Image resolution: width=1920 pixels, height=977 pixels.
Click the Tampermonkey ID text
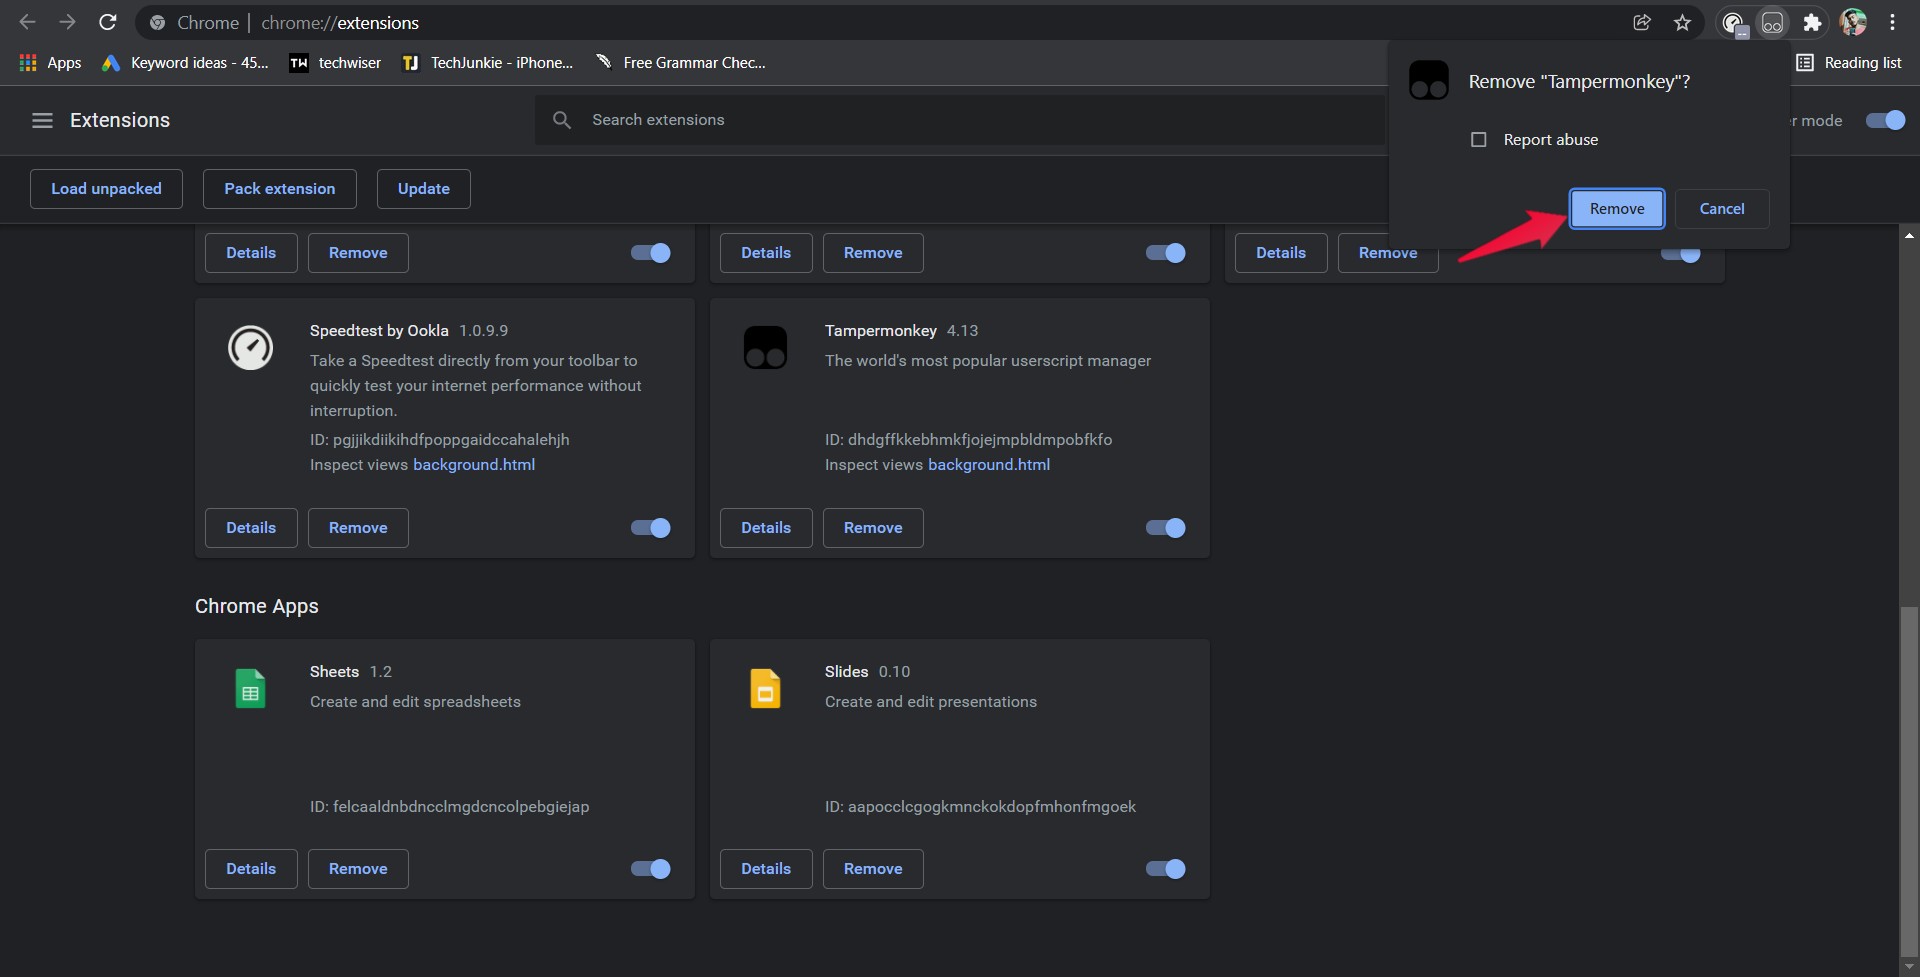click(x=968, y=440)
